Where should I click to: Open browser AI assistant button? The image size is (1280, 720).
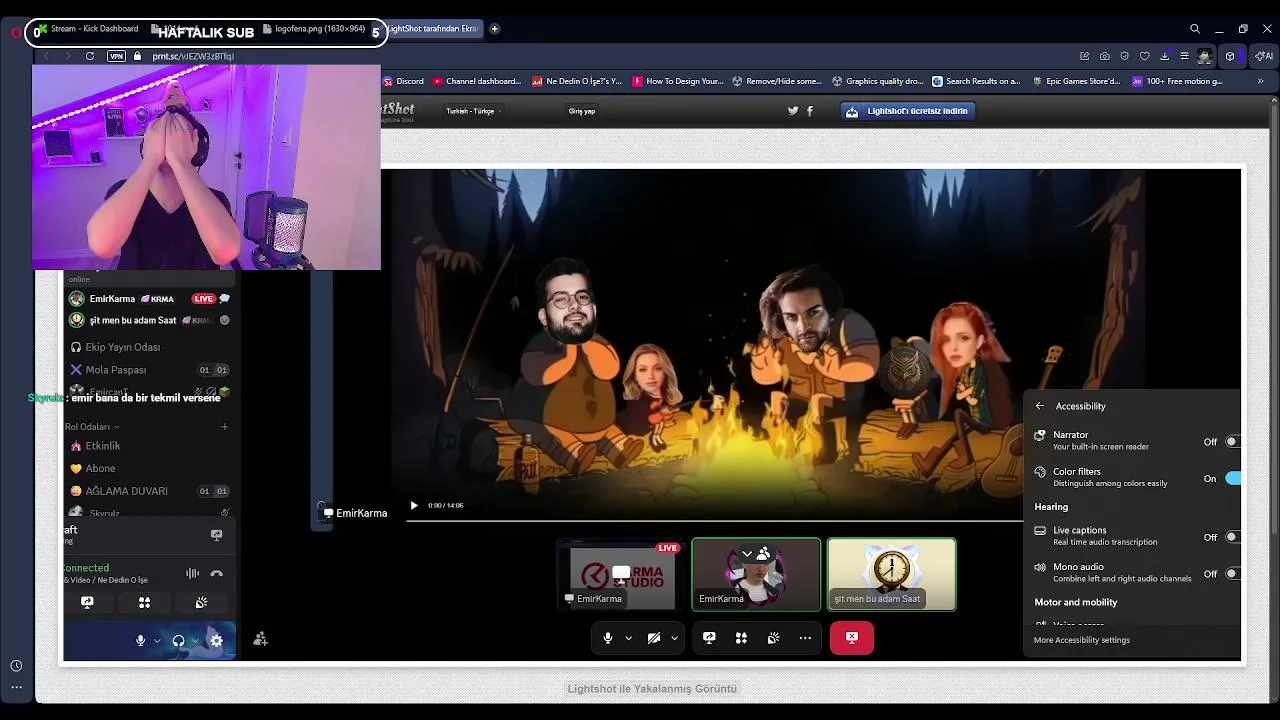pyautogui.click(x=1264, y=56)
